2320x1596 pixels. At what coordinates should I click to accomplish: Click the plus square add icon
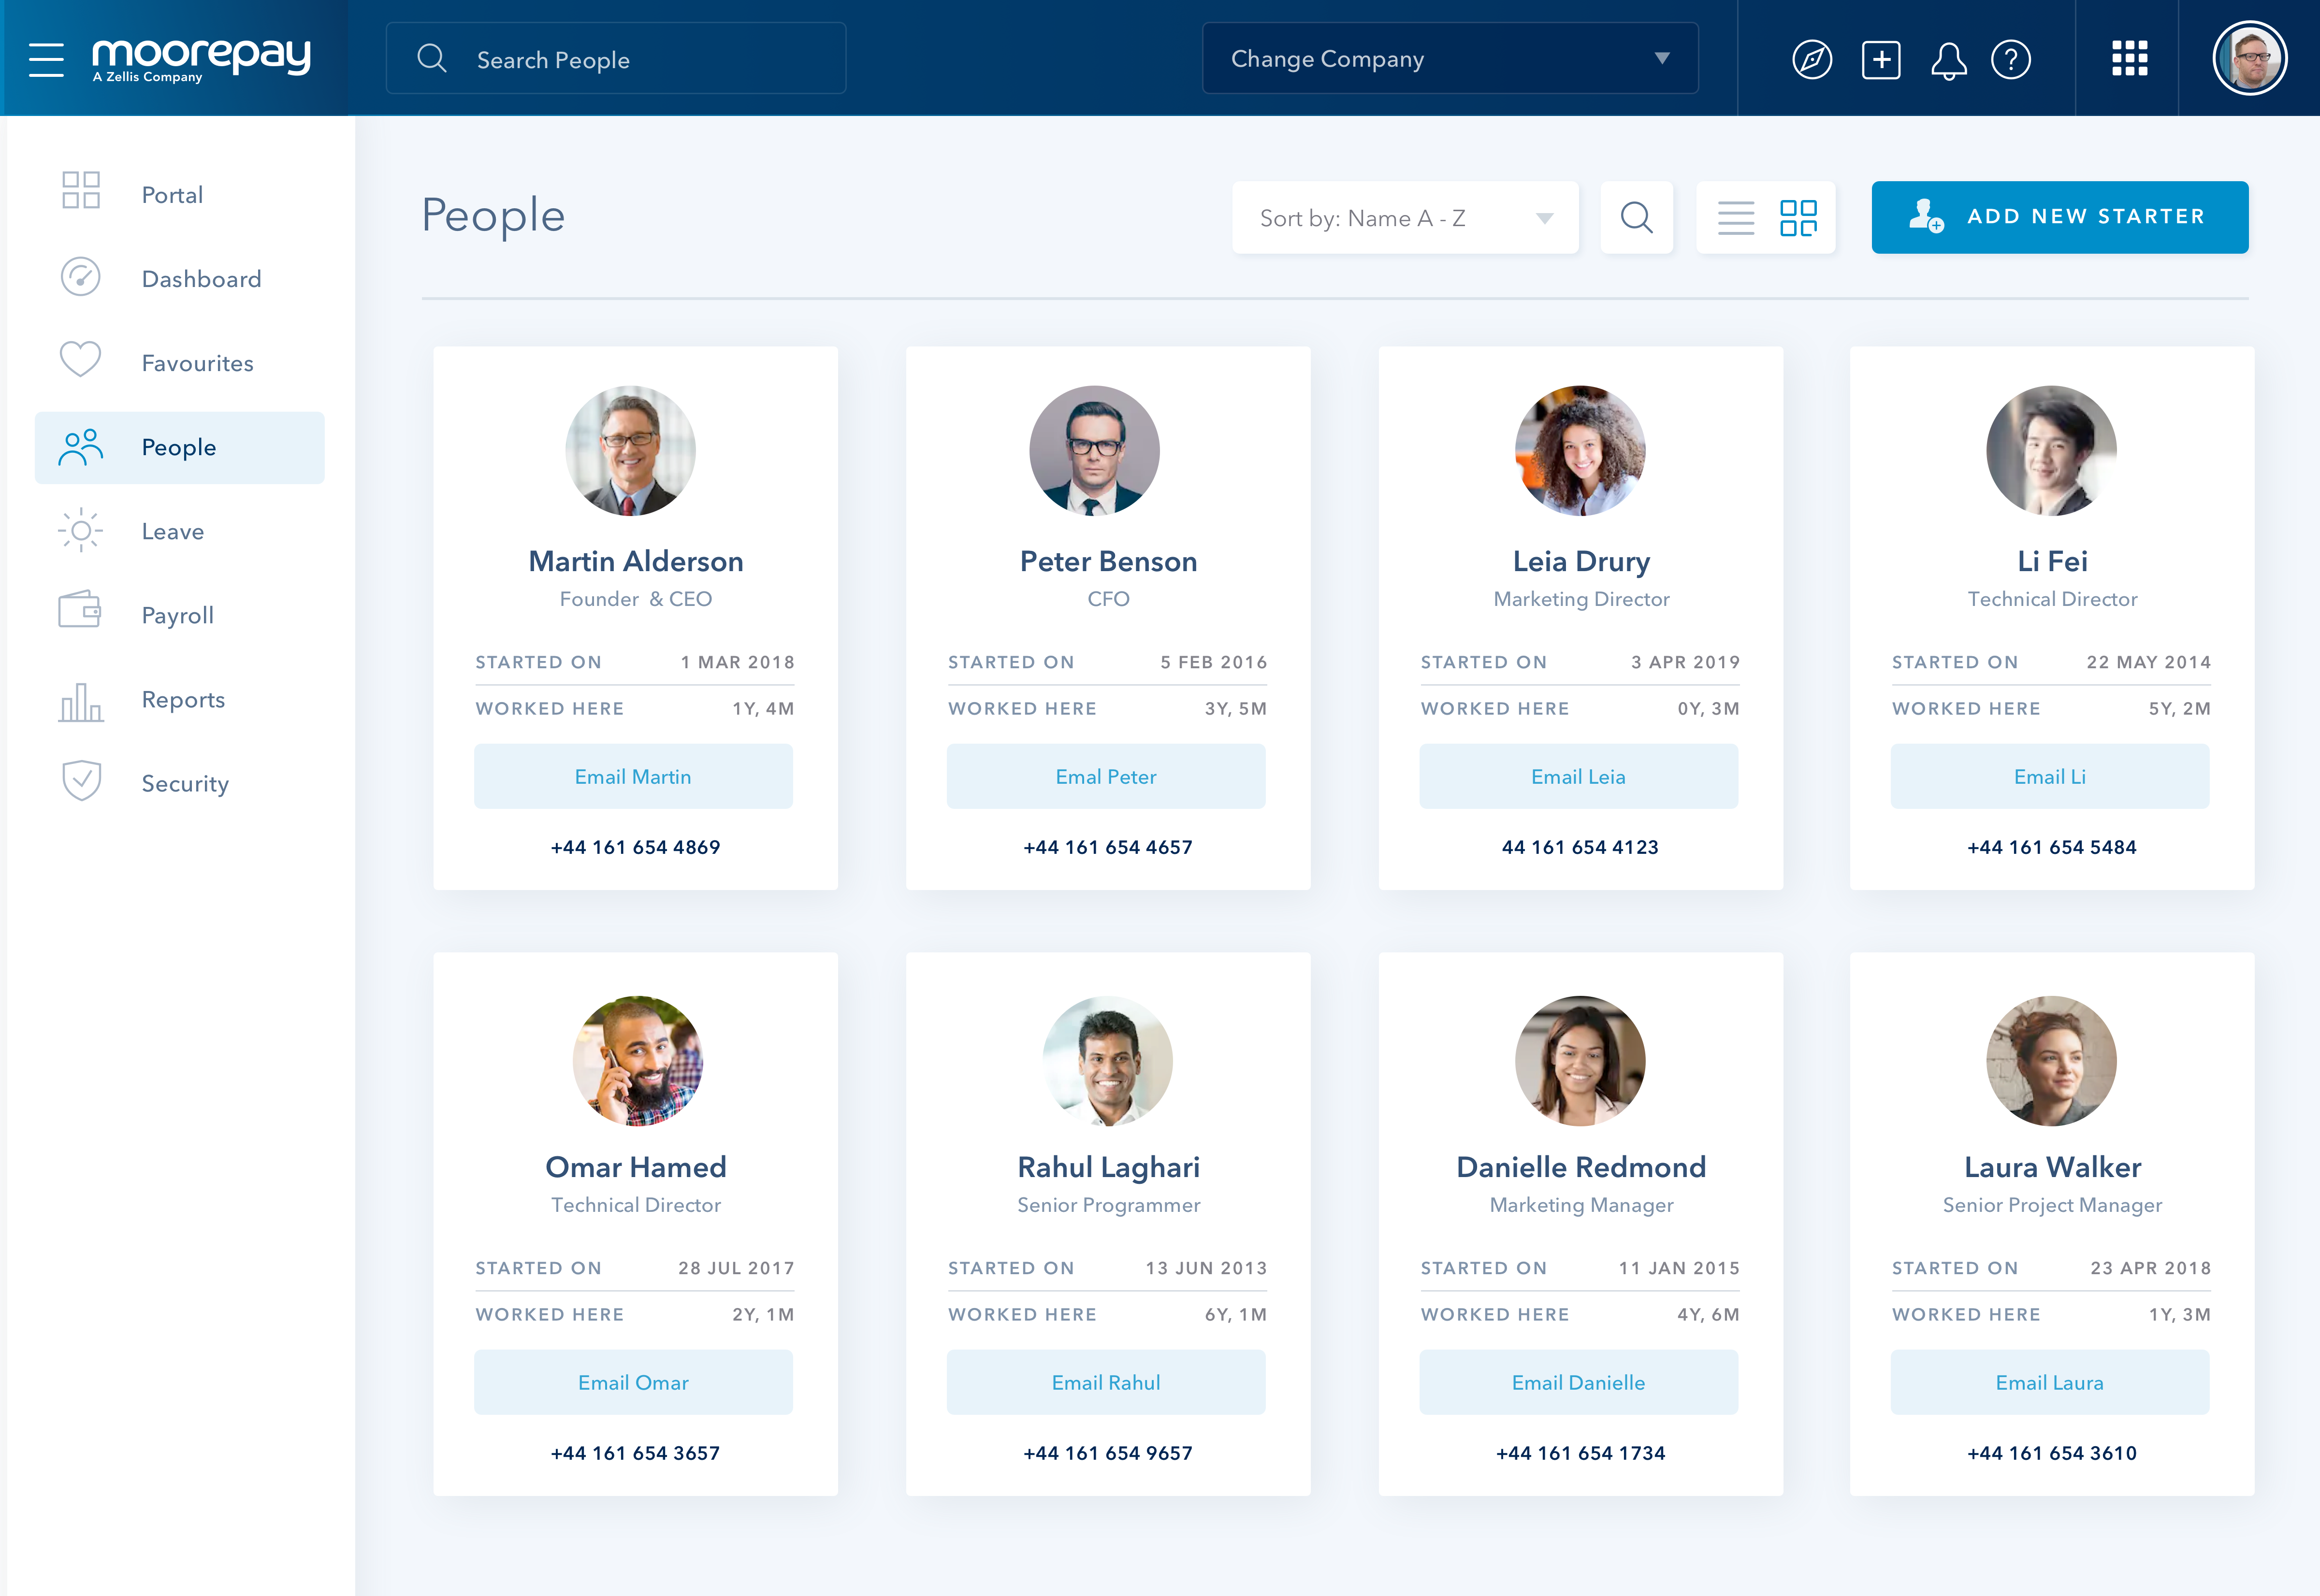(1881, 59)
